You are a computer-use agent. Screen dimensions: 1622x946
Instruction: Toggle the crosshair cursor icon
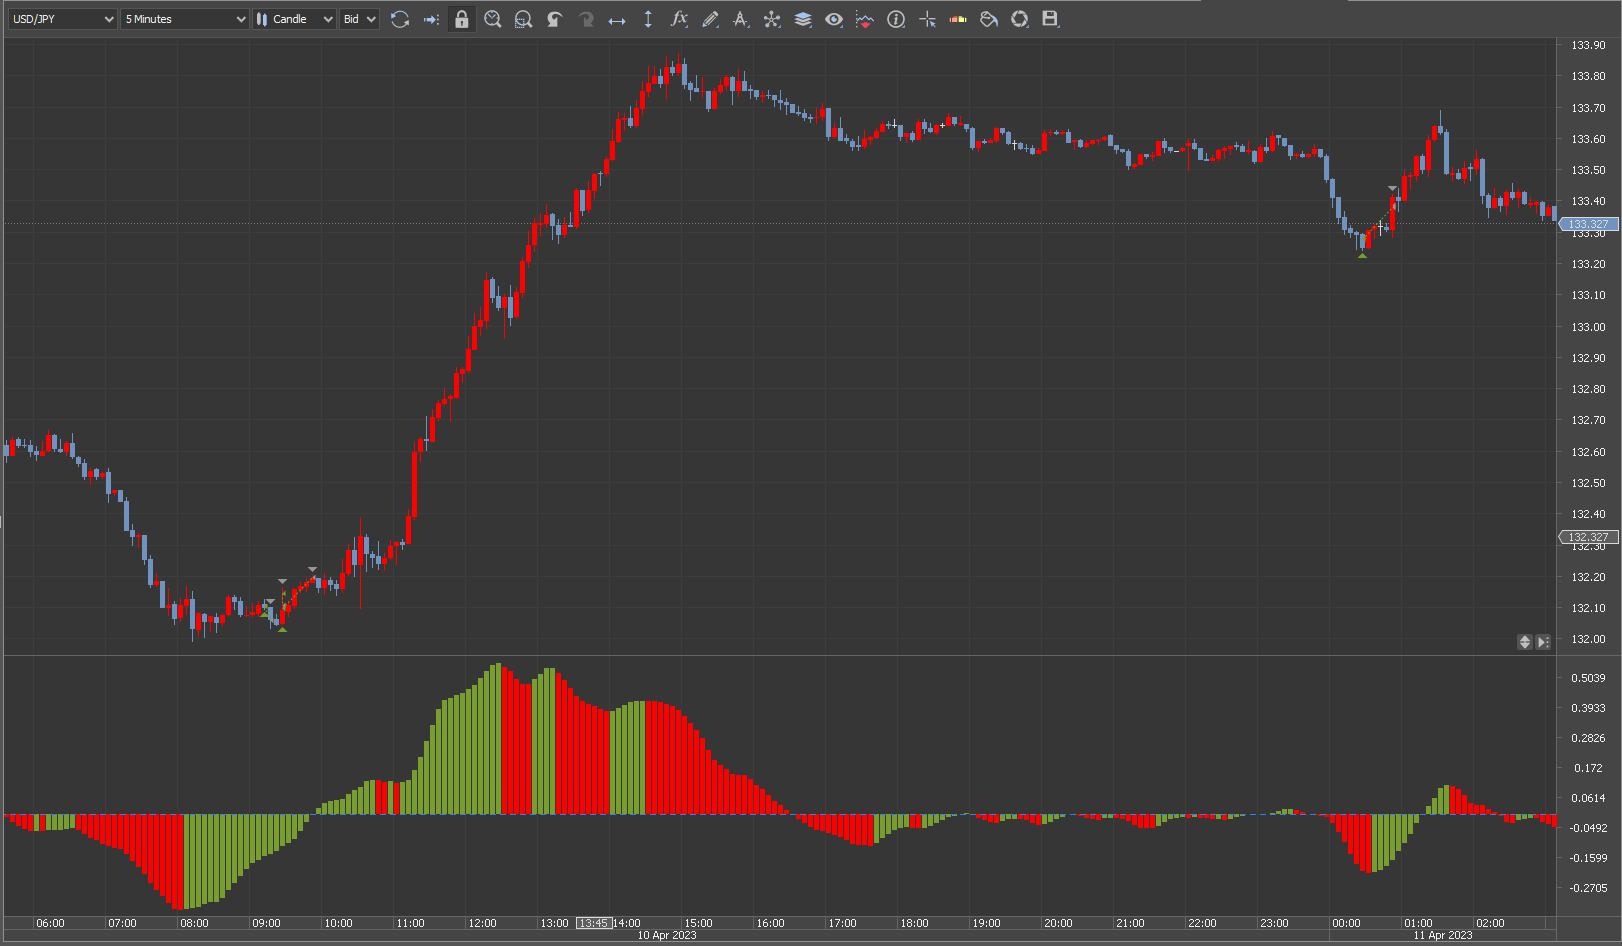click(927, 19)
